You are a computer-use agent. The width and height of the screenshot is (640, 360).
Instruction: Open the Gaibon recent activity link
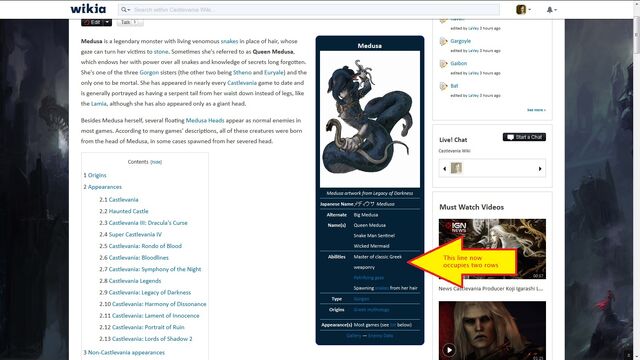coord(458,63)
